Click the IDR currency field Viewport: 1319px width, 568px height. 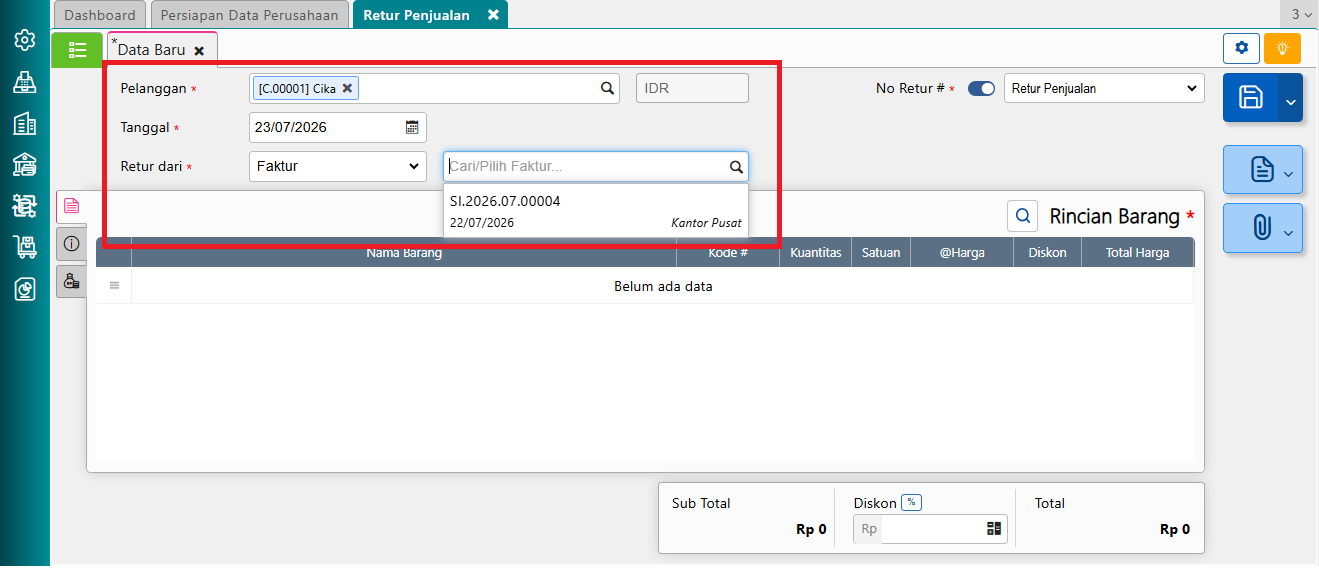692,88
